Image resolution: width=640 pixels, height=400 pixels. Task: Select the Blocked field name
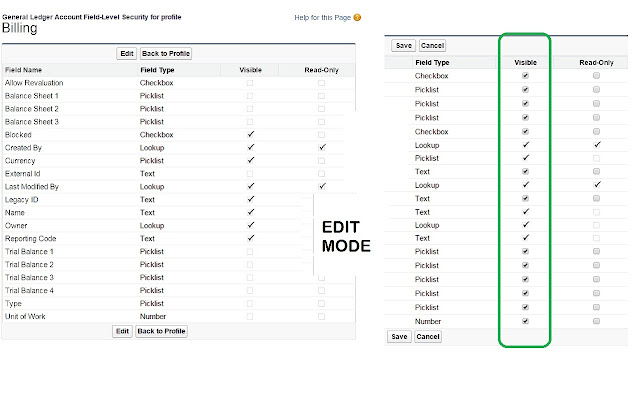coord(18,135)
